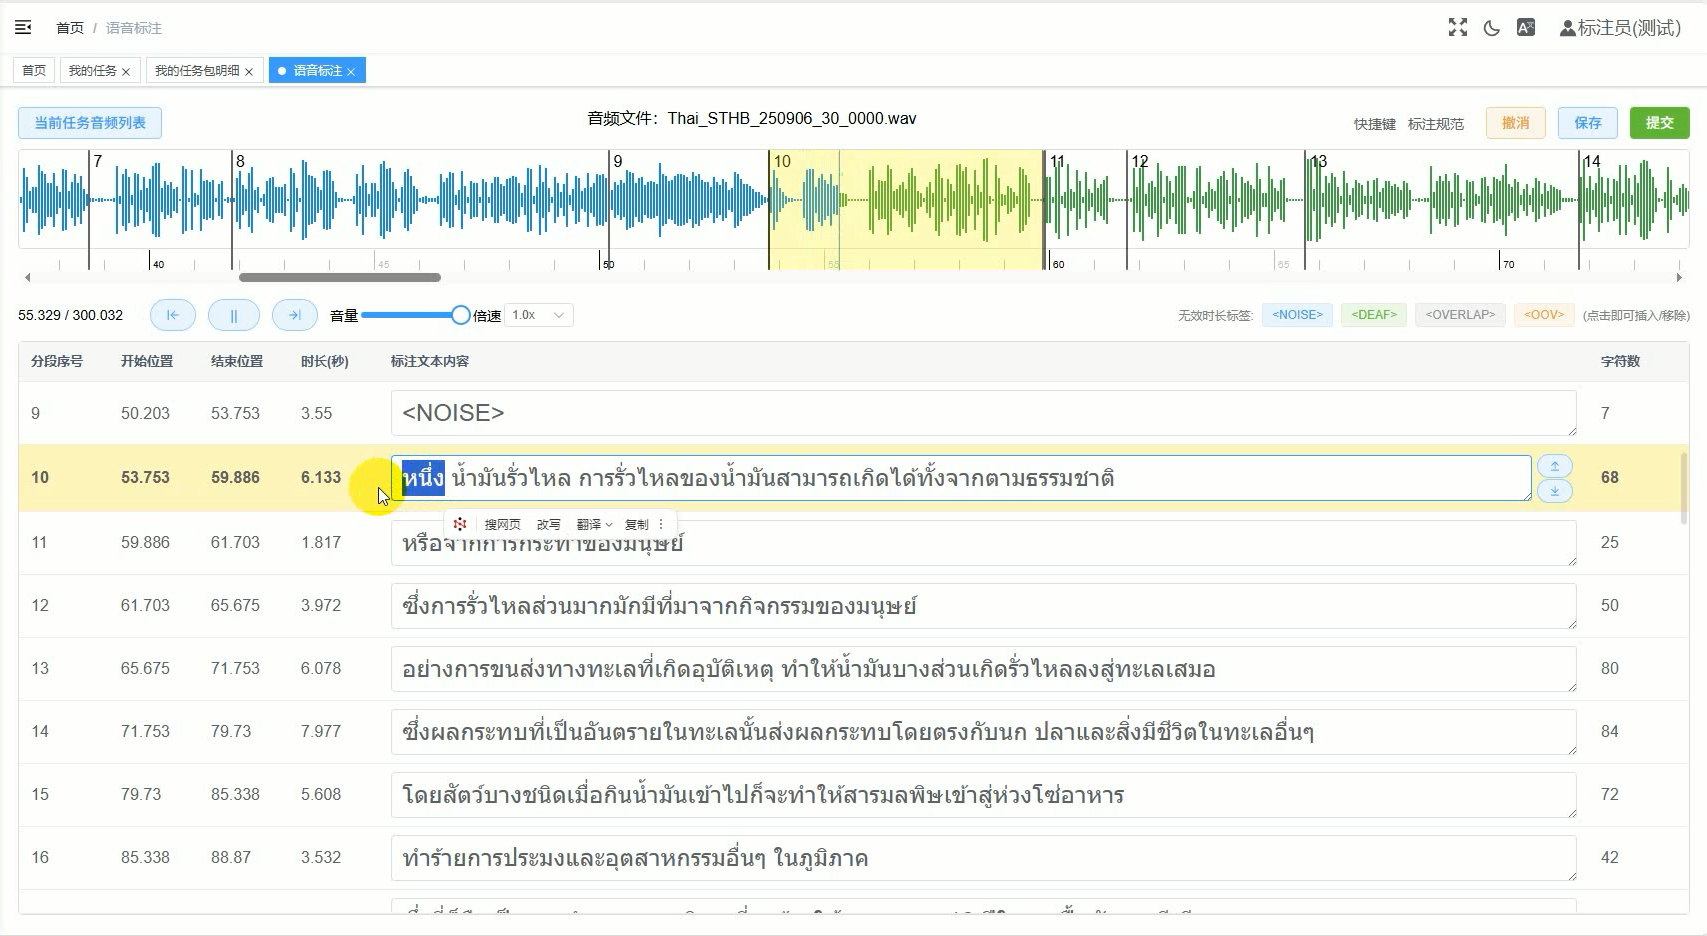Screen dimensions: 1707x936
Task: Merge segment 10 upward arrow icon
Action: click(1555, 466)
